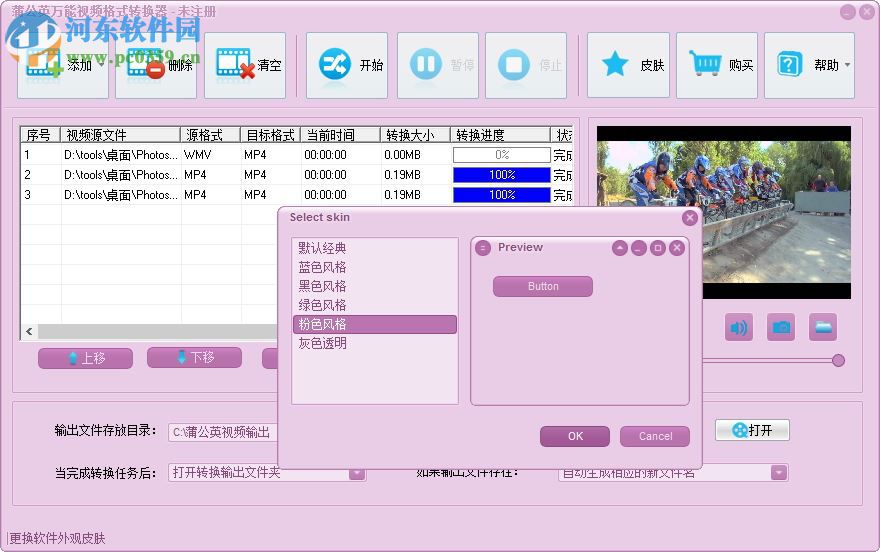880x552 pixels.
Task: Click the 源格式 column header
Action: pyautogui.click(x=210, y=135)
